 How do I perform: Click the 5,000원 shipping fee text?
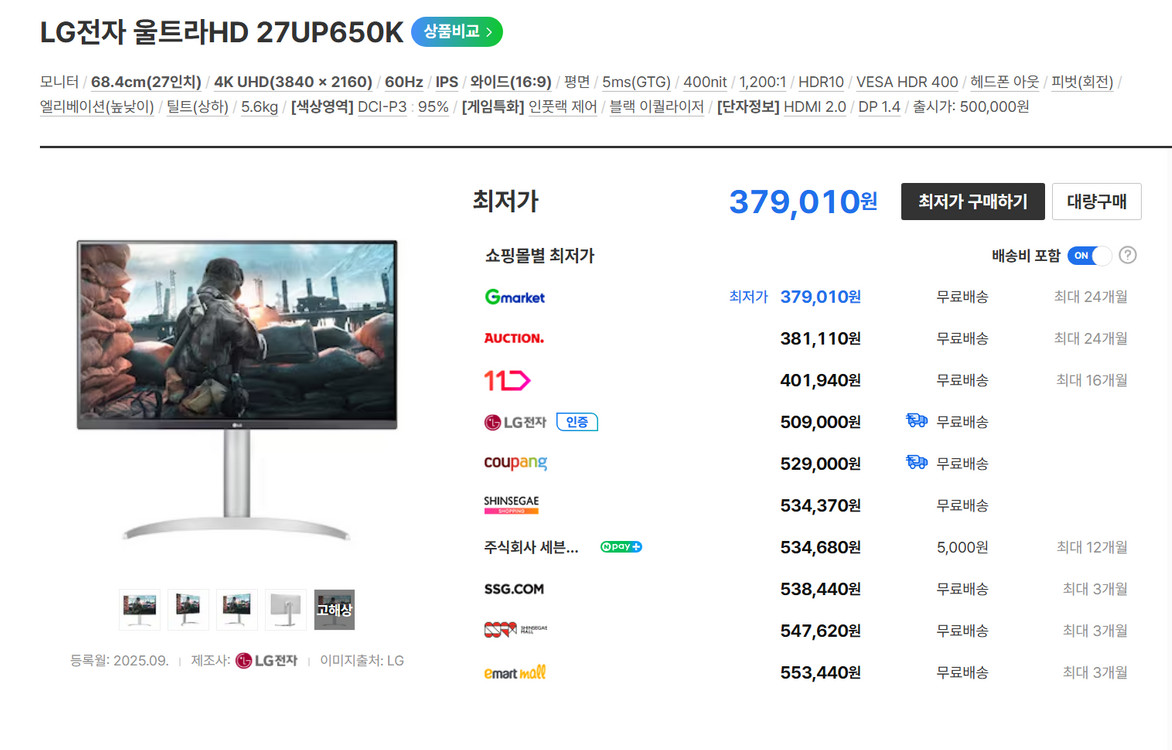click(x=962, y=547)
